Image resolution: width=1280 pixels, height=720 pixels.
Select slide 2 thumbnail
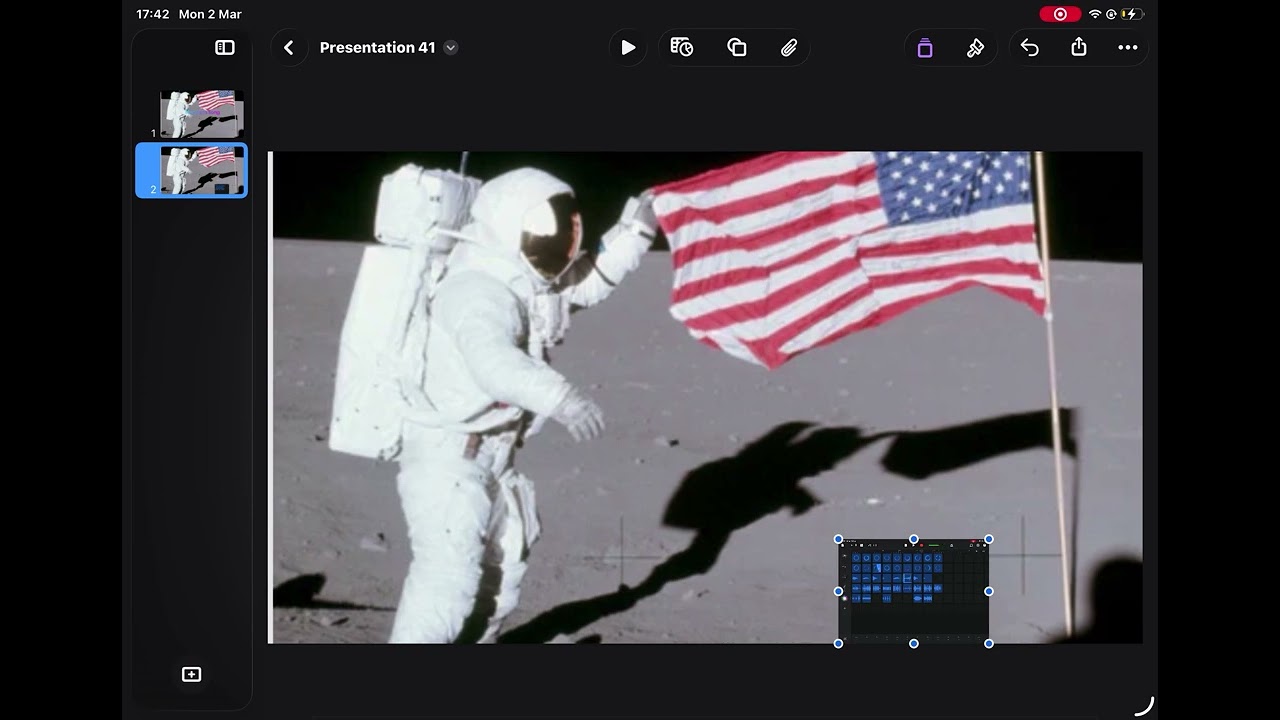pyautogui.click(x=201, y=170)
